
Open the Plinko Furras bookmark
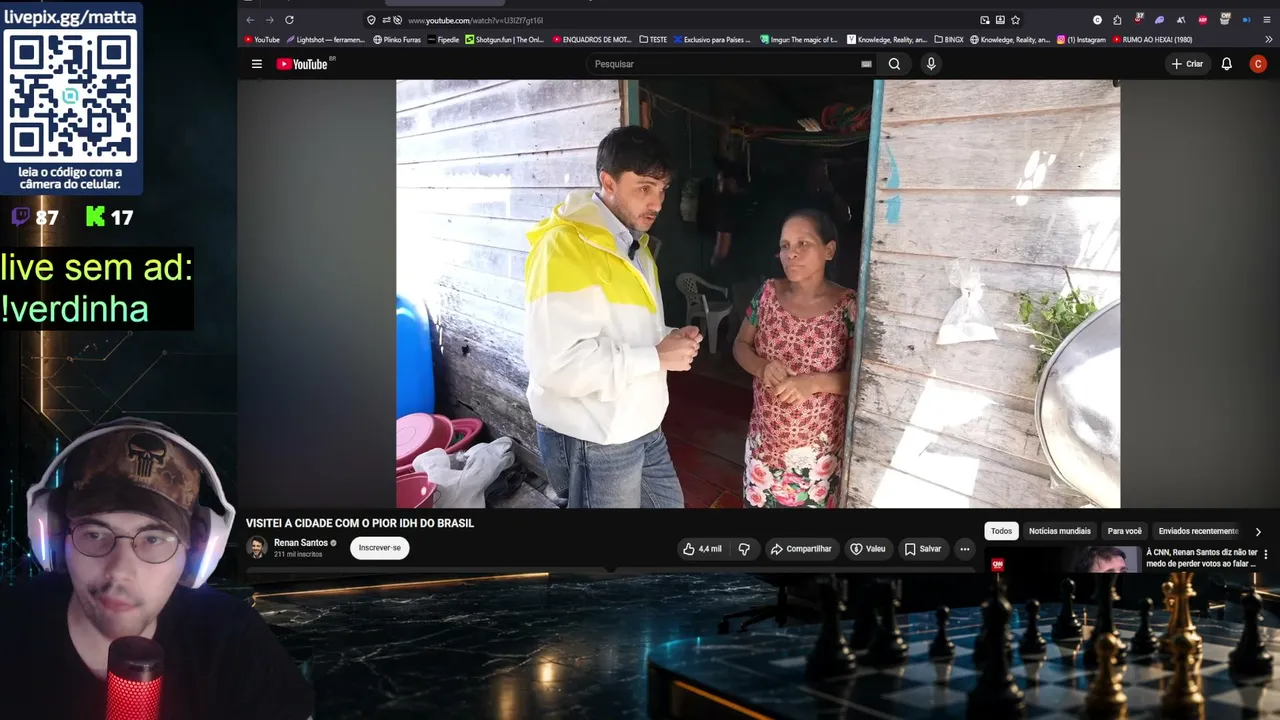click(397, 40)
